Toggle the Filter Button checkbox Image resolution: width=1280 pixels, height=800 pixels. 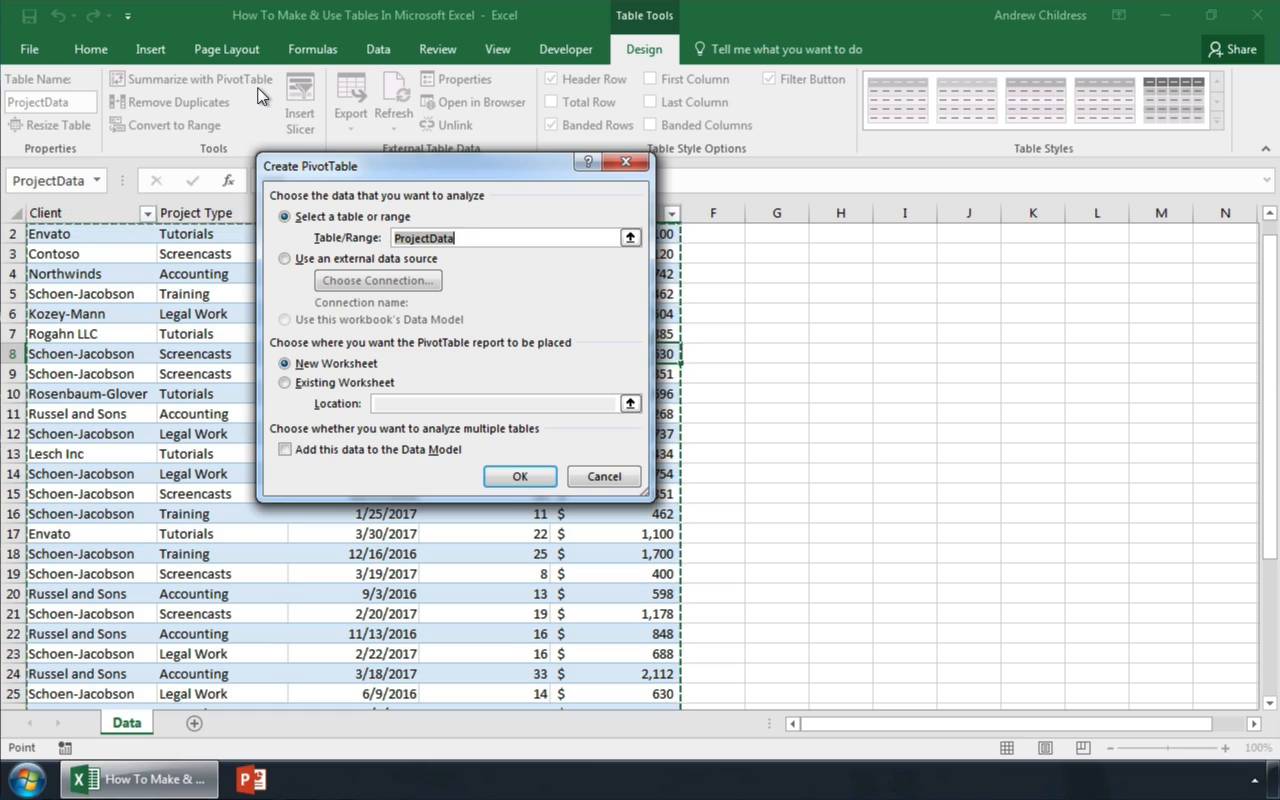(x=769, y=79)
